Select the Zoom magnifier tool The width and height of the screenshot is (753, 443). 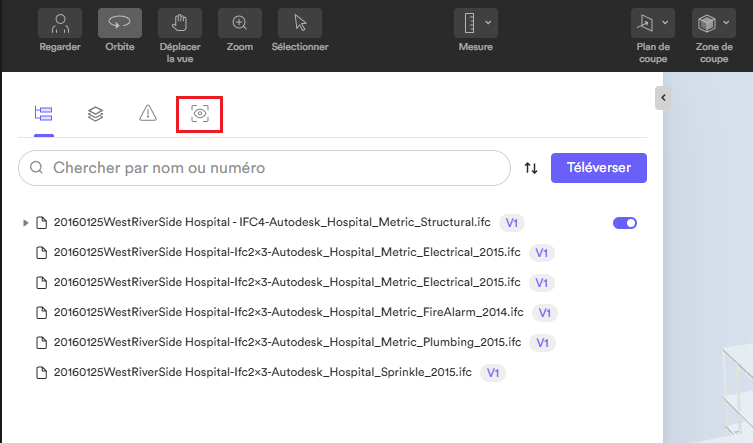240,23
